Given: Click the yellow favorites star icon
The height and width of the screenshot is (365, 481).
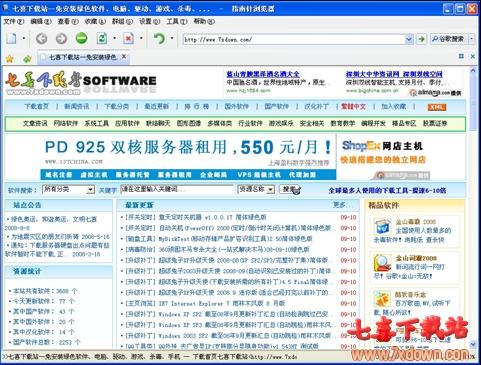Looking at the screenshot, I should 9,59.
